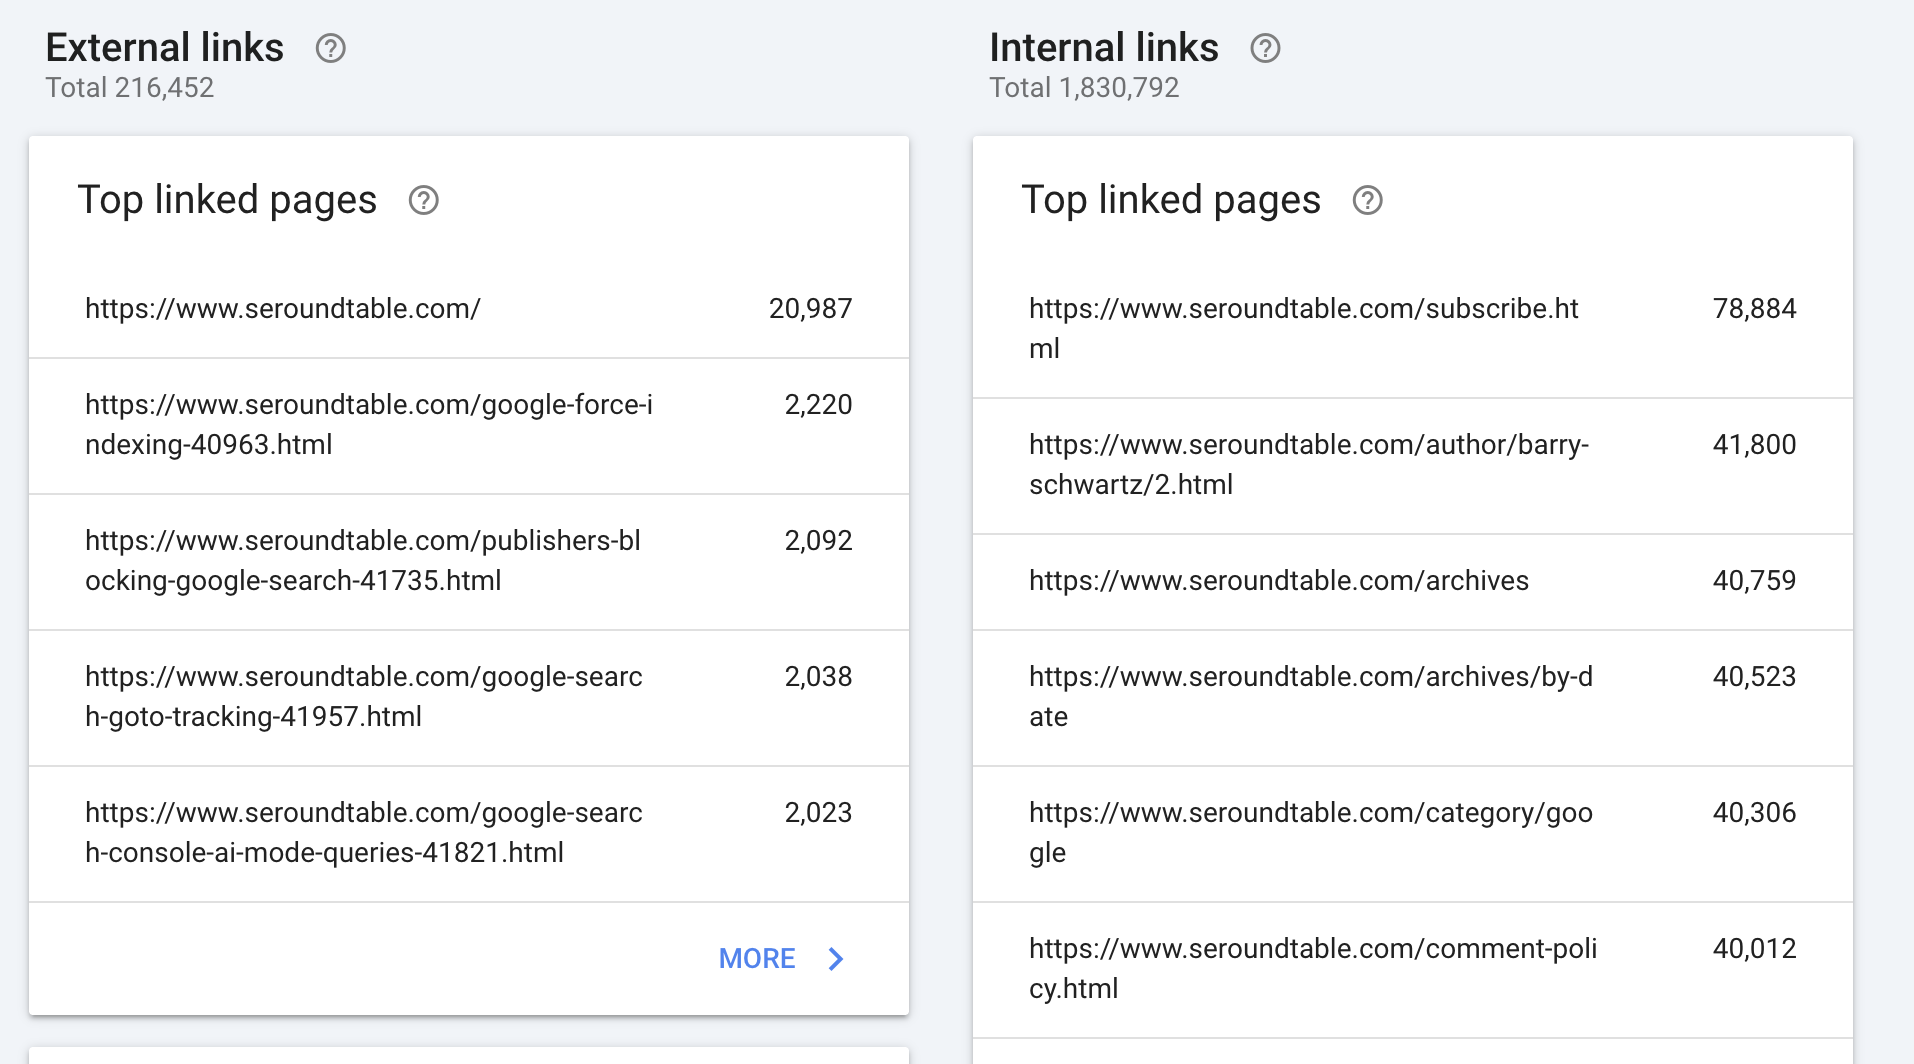The width and height of the screenshot is (1914, 1064).
Task: Select google-search-goto-tracking-41957 row
Action: 469,698
